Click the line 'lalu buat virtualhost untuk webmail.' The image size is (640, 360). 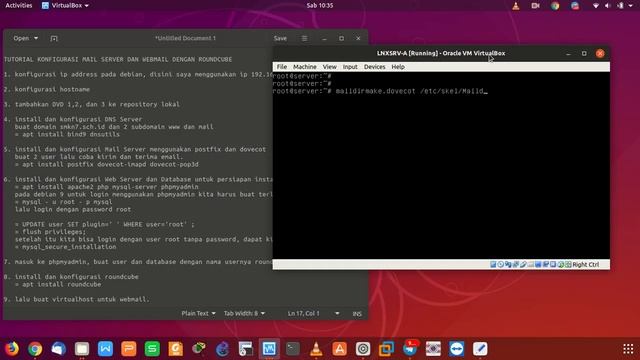[x=82, y=300]
